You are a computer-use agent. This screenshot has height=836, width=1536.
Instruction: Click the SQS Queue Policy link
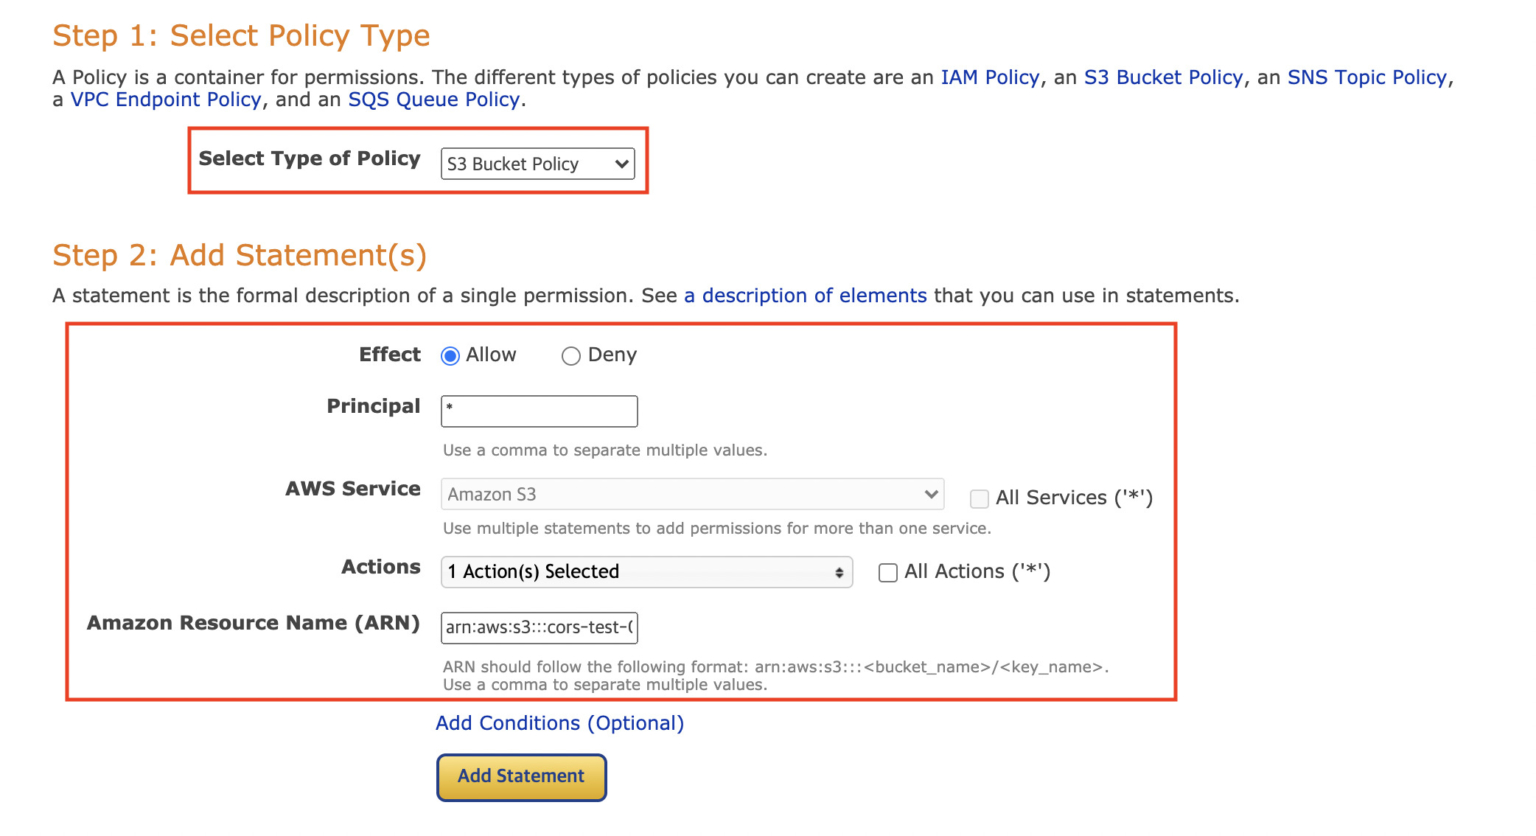click(x=434, y=100)
